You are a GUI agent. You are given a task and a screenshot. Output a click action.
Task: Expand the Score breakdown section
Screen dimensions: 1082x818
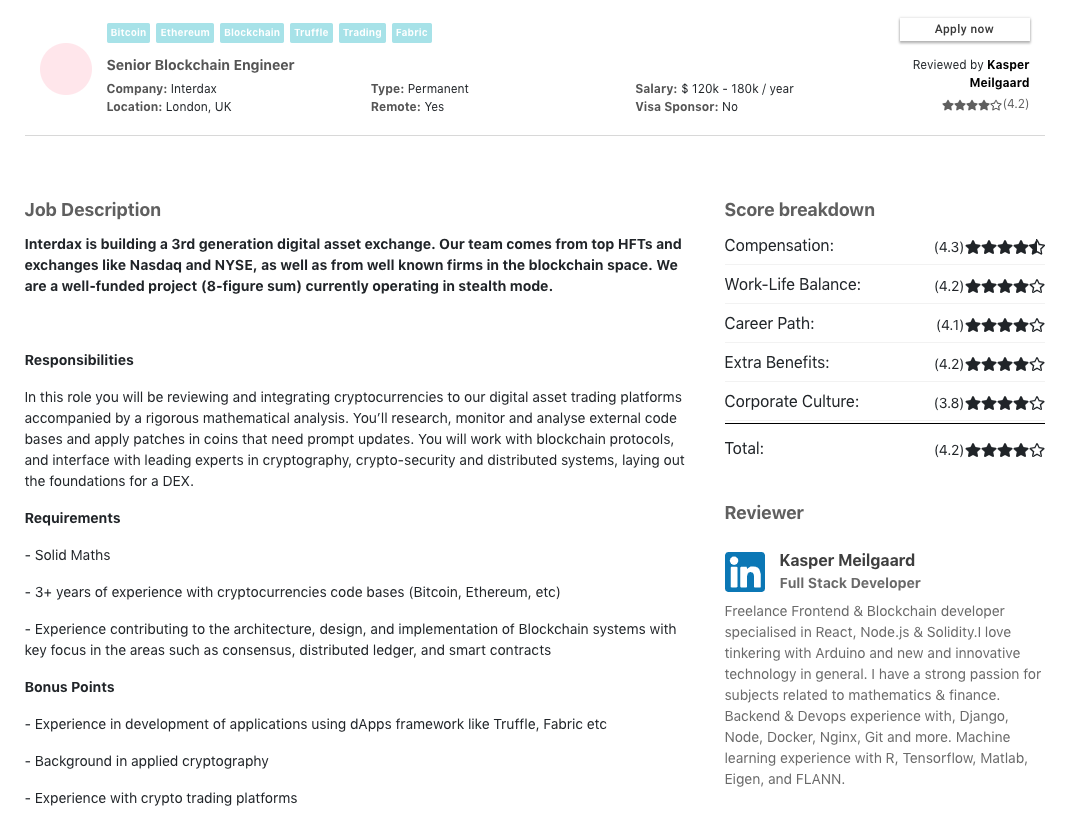click(x=799, y=210)
